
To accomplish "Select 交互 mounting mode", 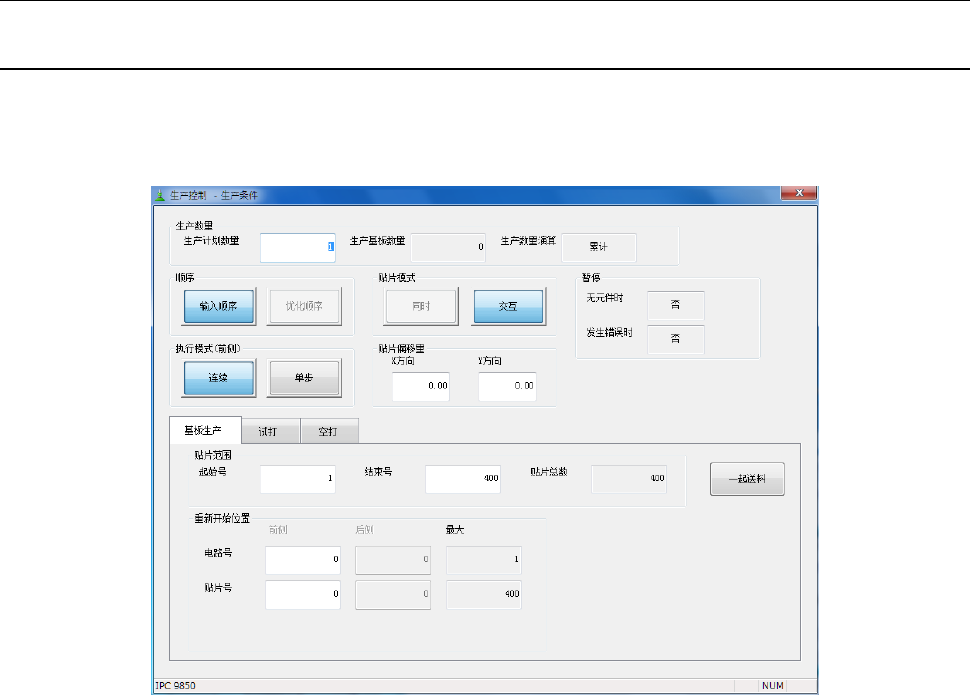I will pos(509,306).
